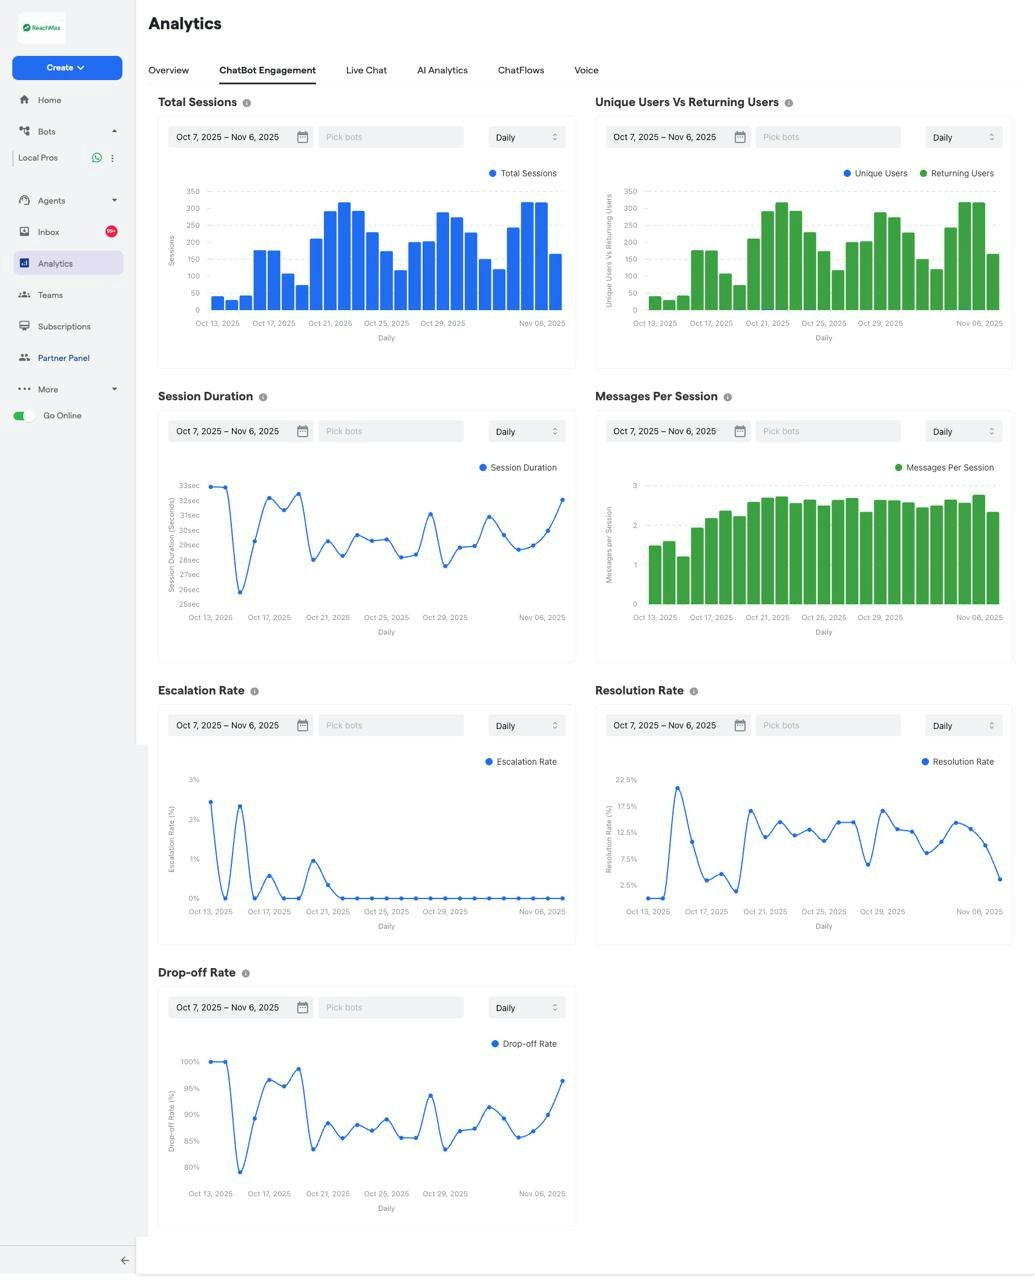
Task: Toggle the Go Online switch
Action: click(x=24, y=415)
